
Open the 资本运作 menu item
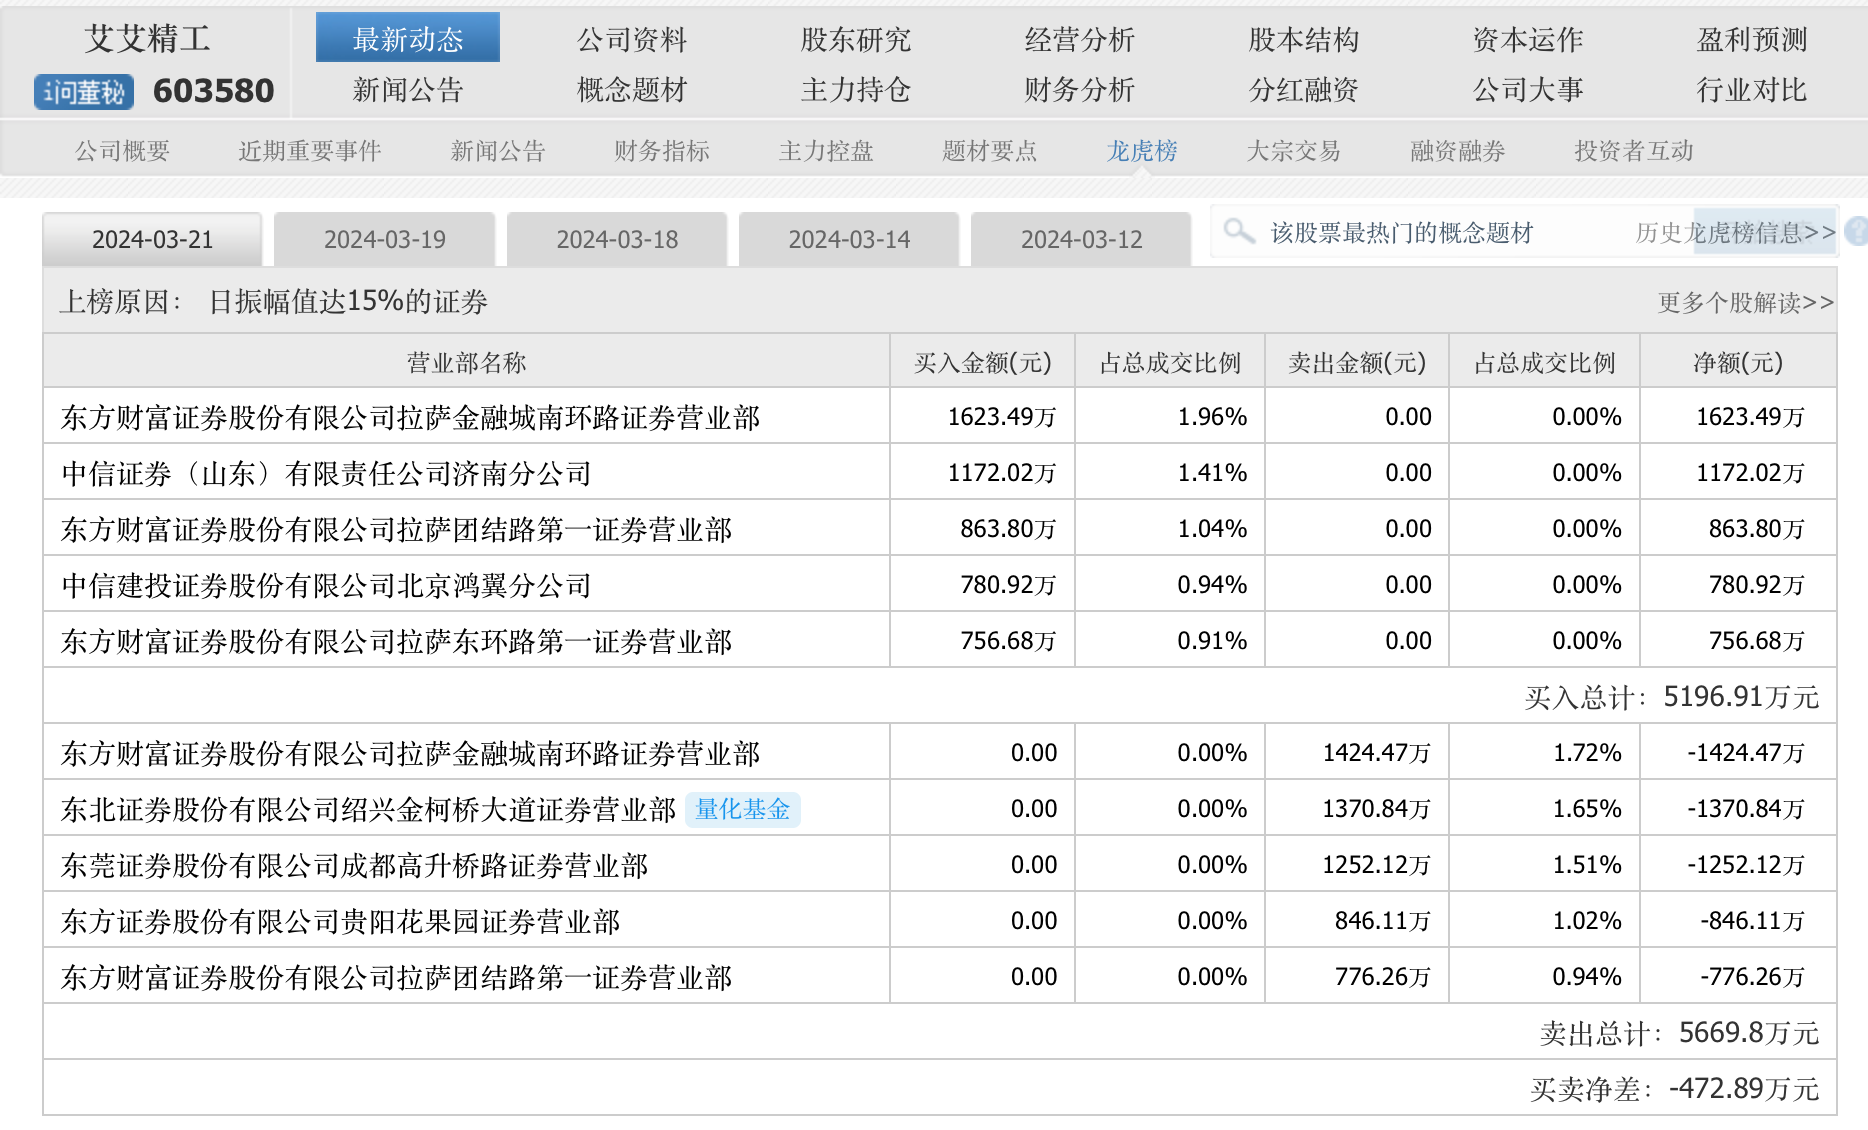1528,39
